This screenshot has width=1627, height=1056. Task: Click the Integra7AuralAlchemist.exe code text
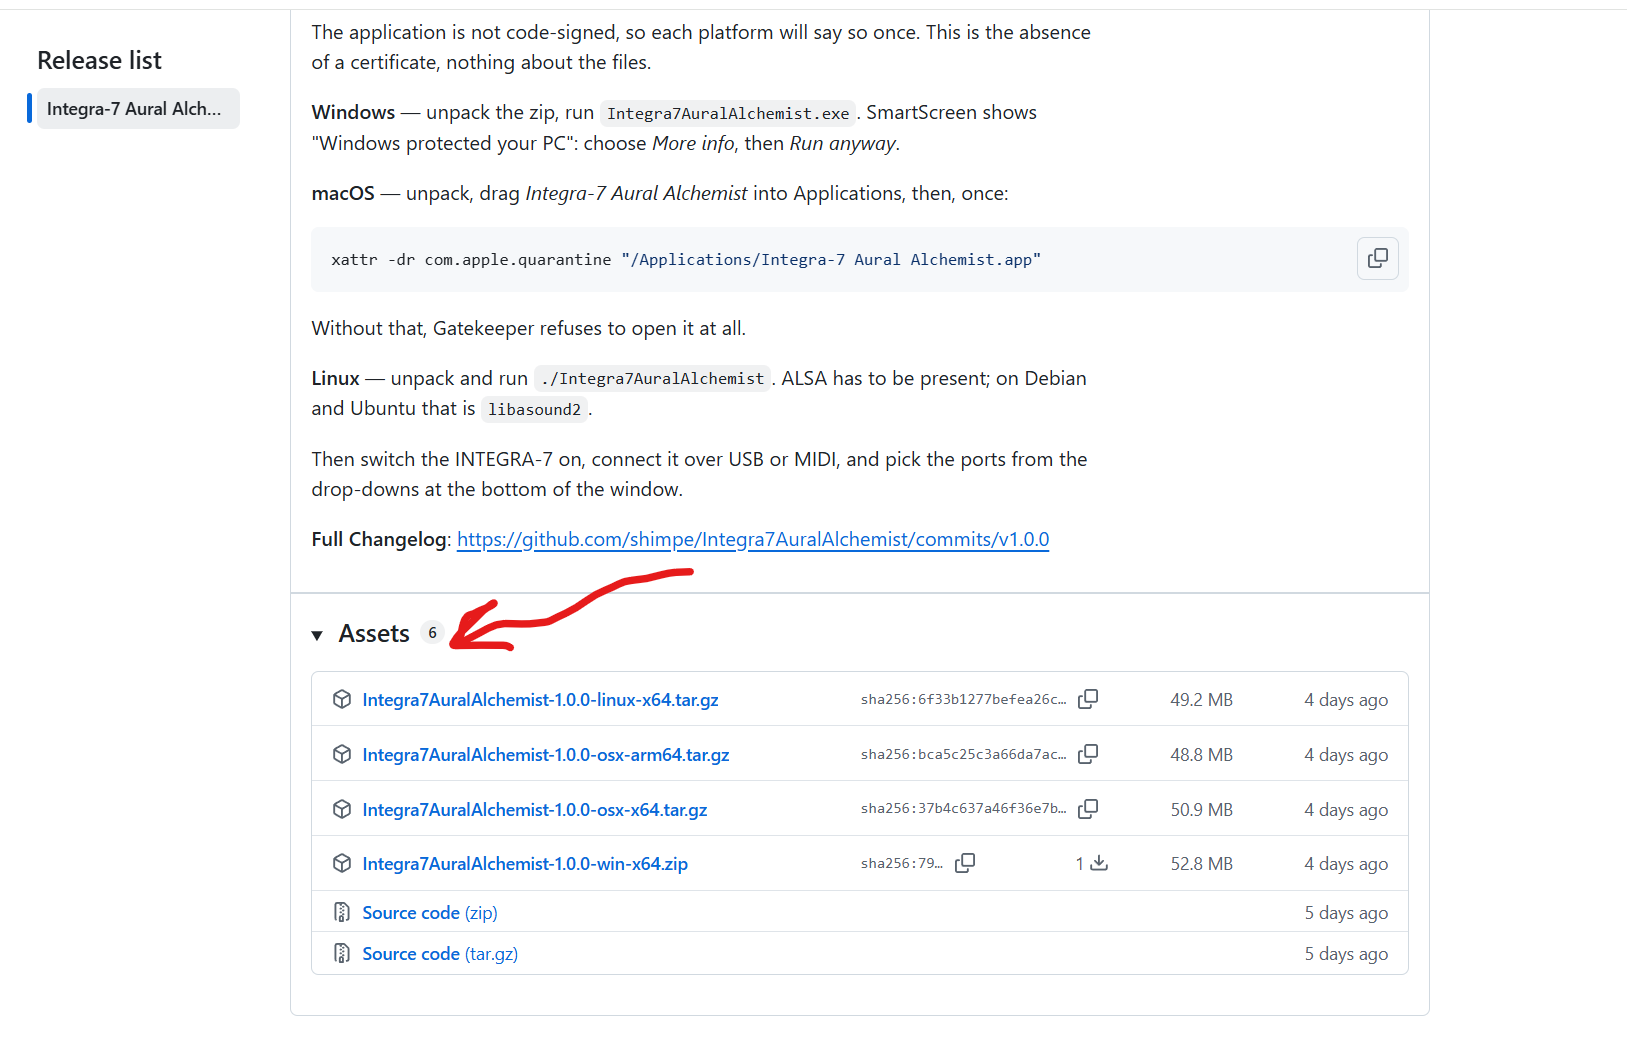728,114
